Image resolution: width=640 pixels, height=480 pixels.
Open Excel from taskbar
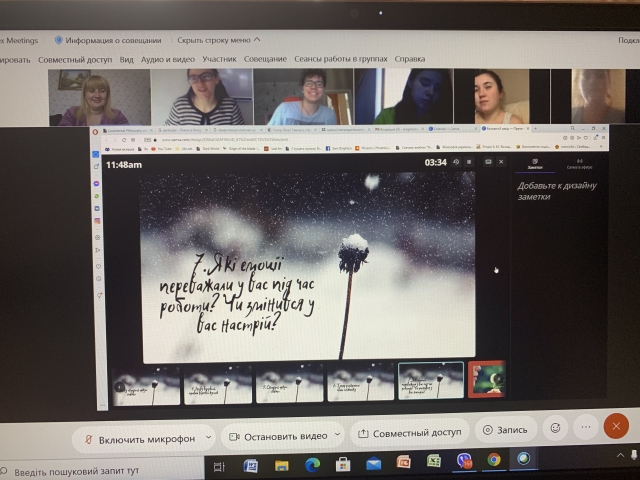click(433, 461)
